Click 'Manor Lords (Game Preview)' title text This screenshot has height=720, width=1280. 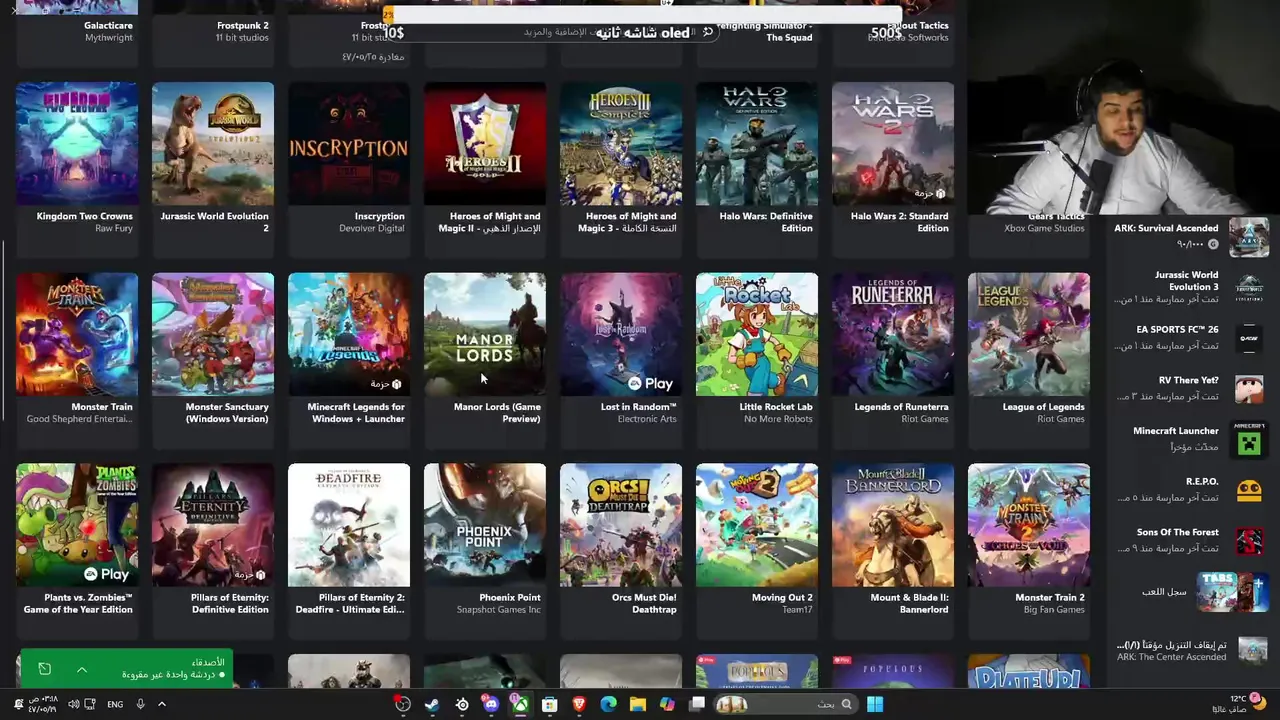[497, 413]
